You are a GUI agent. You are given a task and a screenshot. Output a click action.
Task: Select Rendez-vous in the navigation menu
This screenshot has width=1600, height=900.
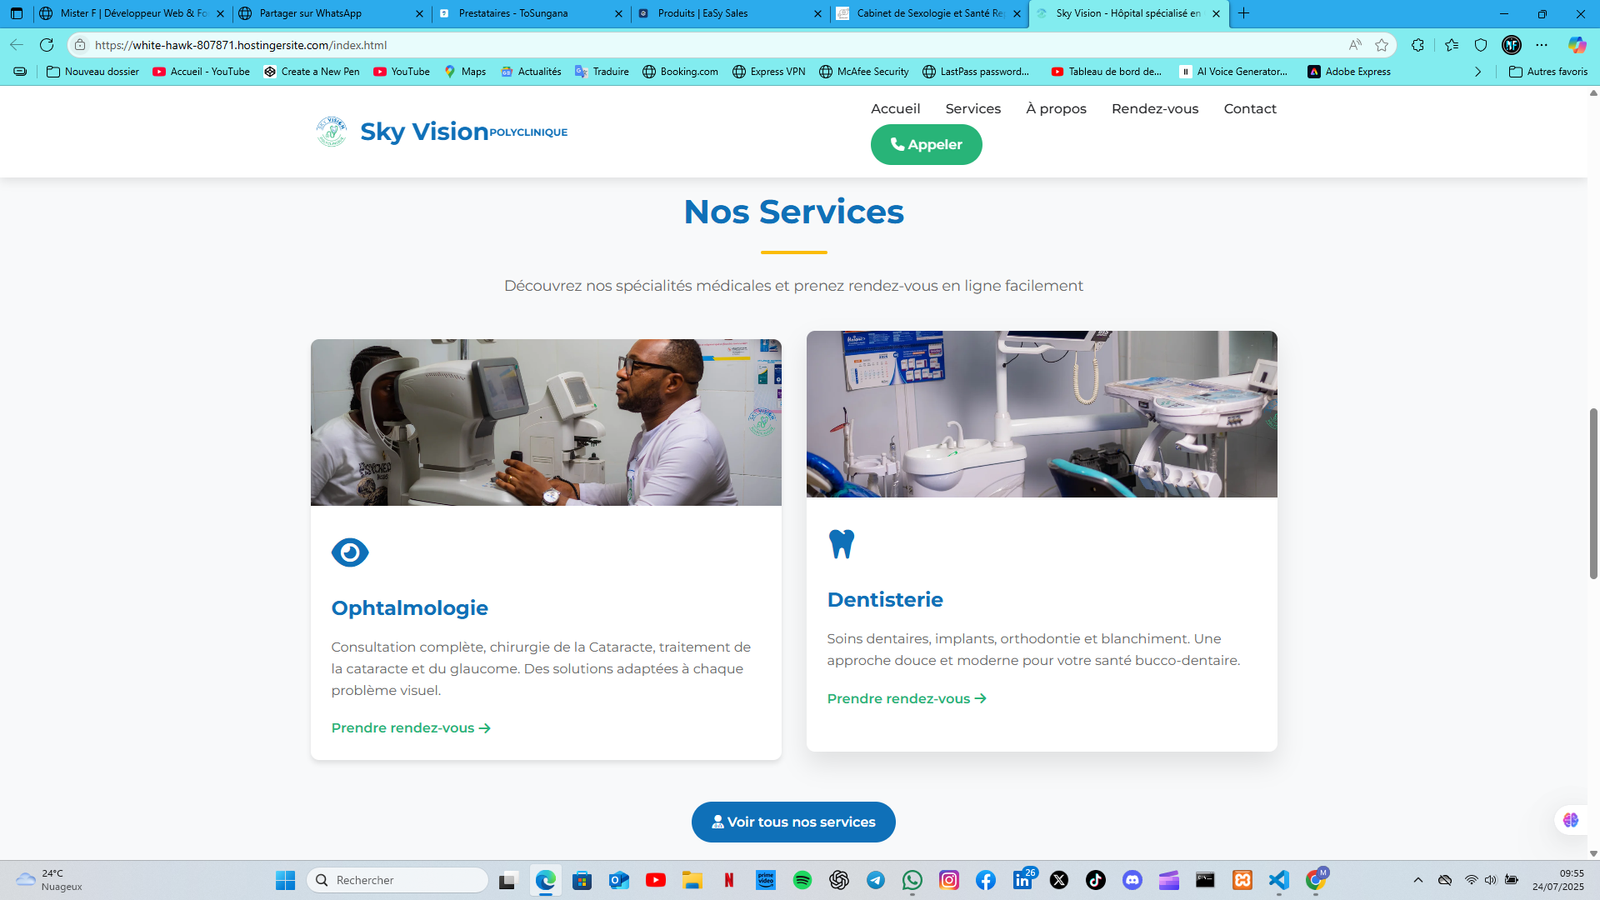coord(1155,109)
